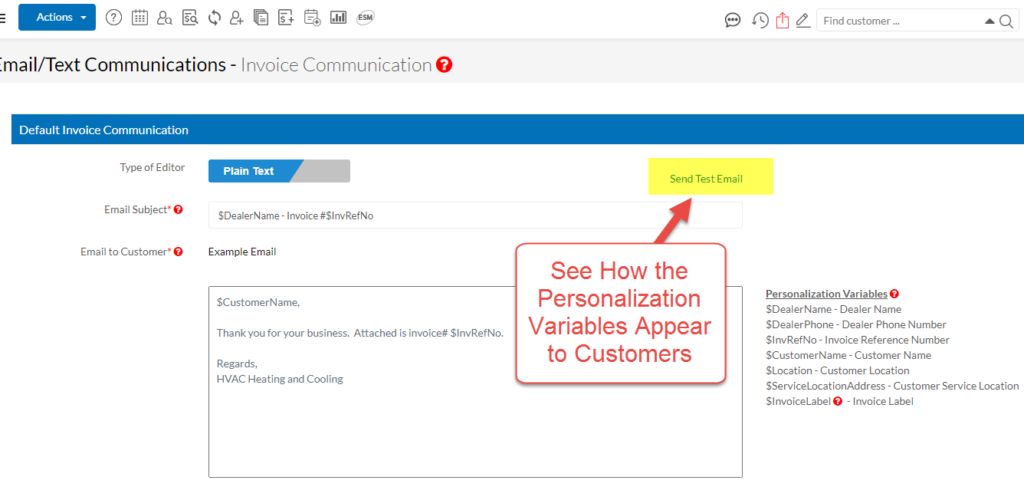Click the $DealerPhone - Dealer Phone Number variable
This screenshot has height=500, width=1024.
(x=856, y=324)
